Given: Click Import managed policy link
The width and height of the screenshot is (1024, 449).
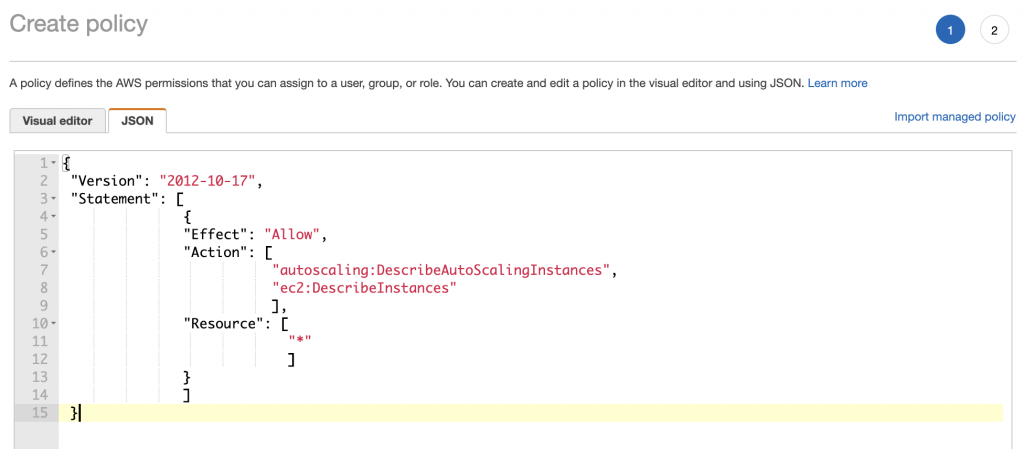Looking at the screenshot, I should point(955,117).
